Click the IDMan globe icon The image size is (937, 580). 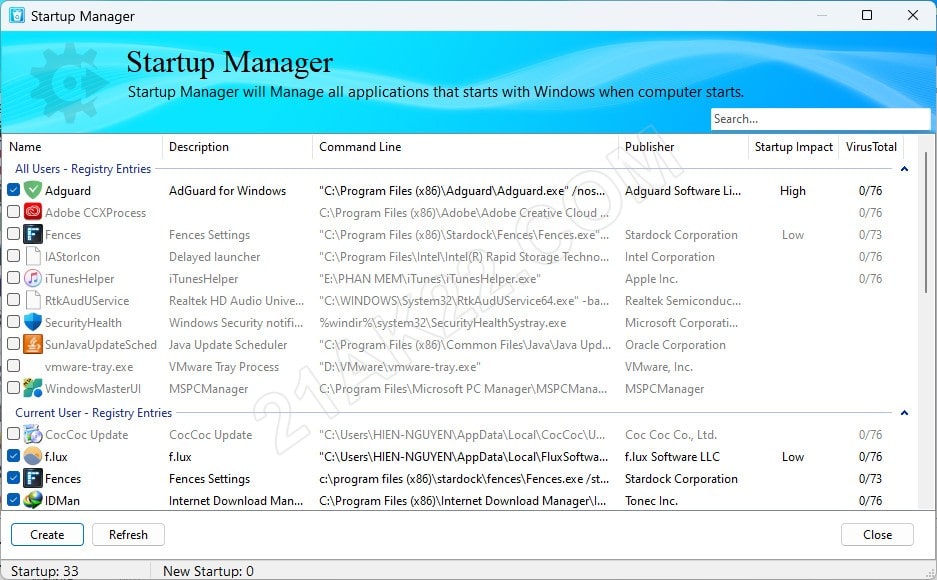coord(33,501)
